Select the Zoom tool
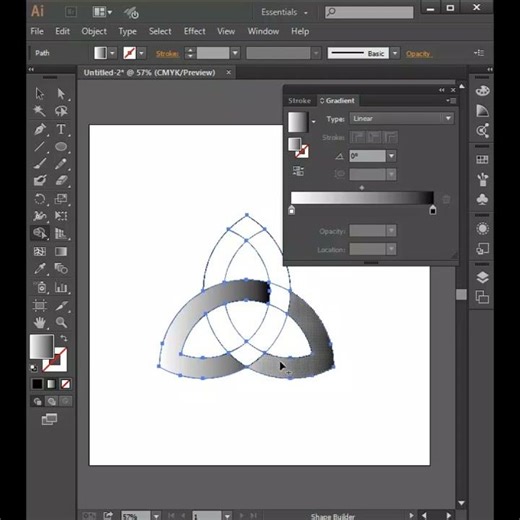Viewport: 520px width, 520px height. pyautogui.click(x=61, y=322)
